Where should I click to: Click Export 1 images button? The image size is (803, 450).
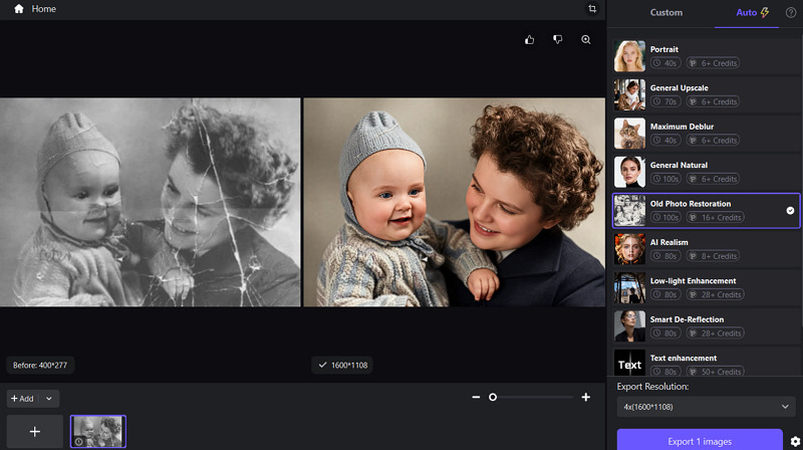point(700,440)
